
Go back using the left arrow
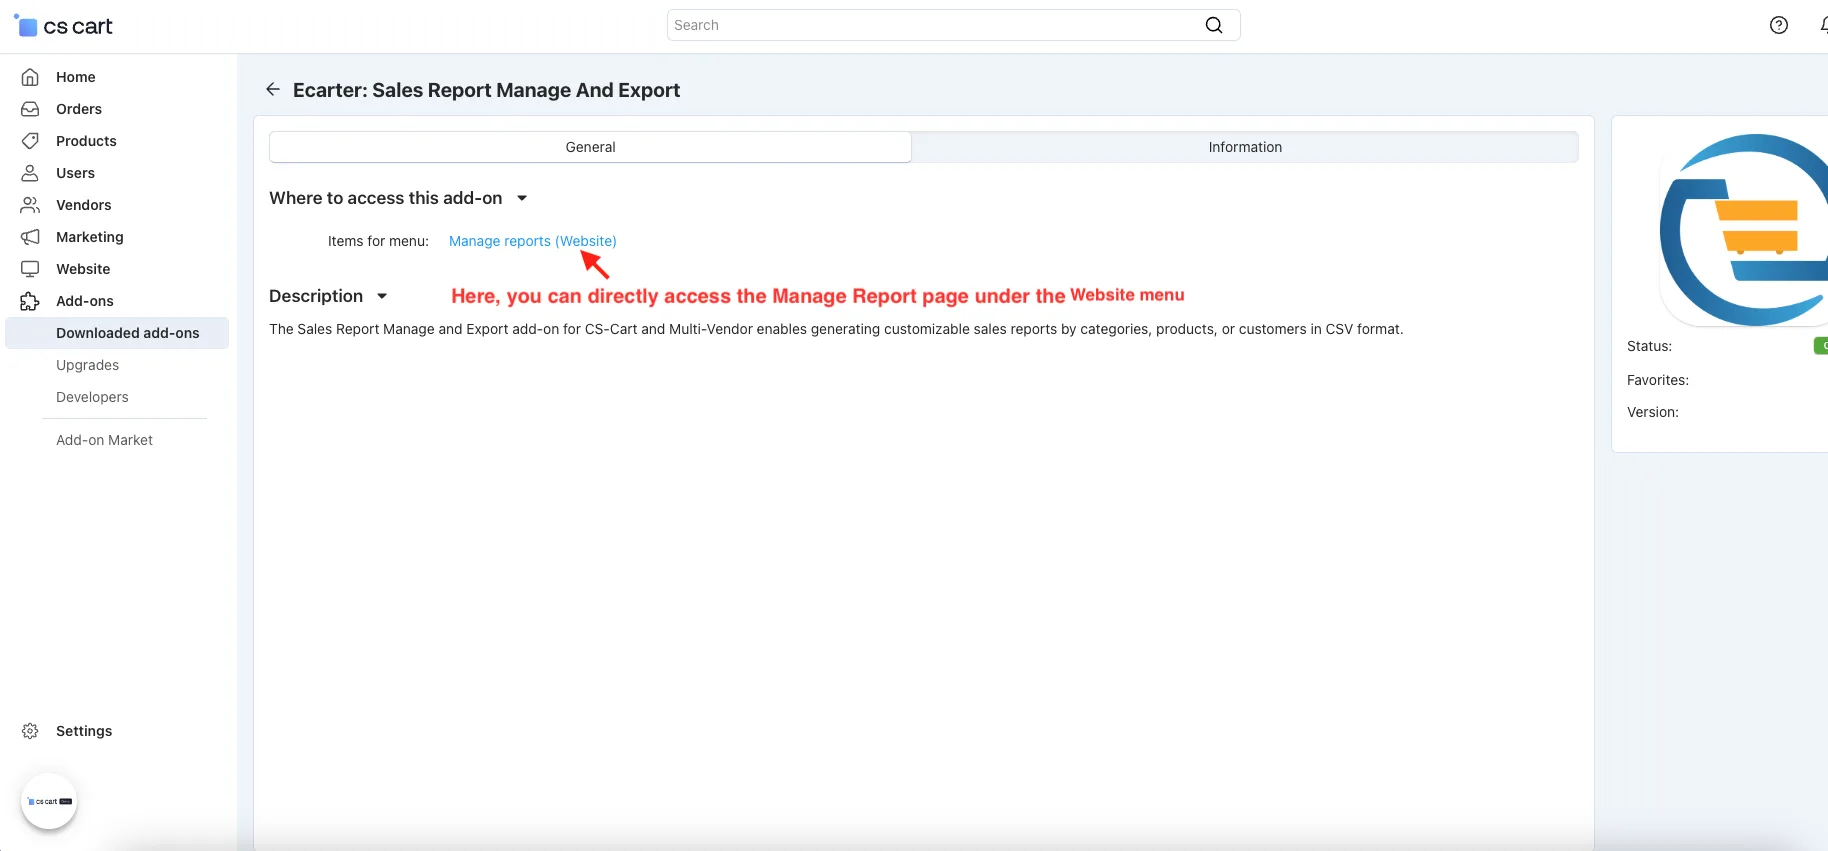[x=273, y=90]
